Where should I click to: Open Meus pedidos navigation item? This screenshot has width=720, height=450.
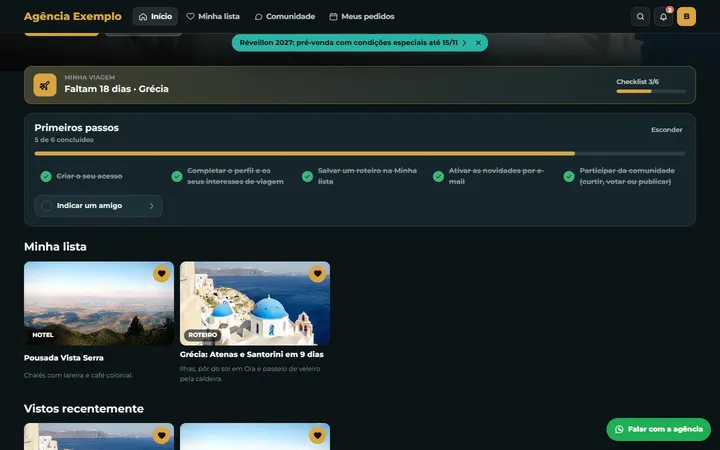coord(362,17)
